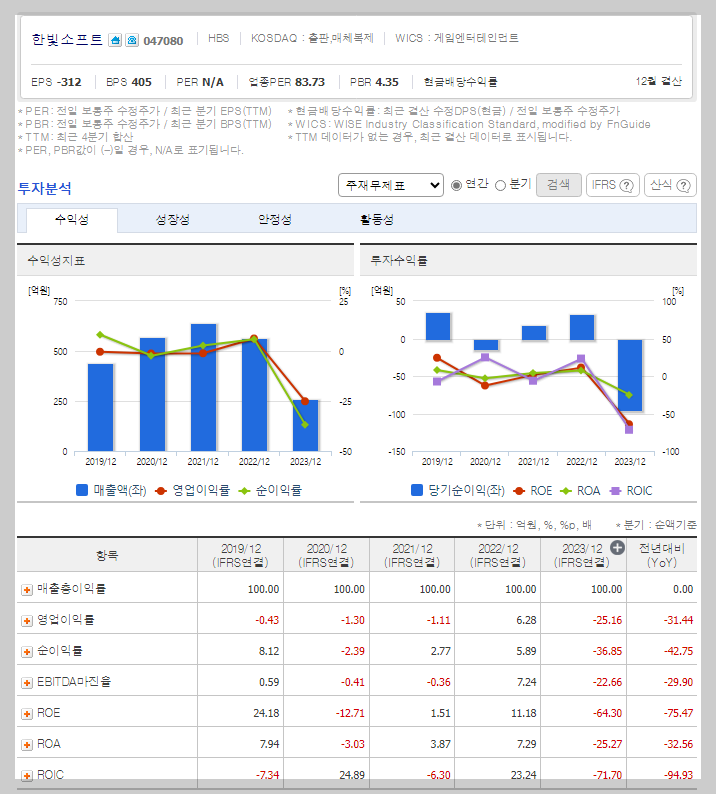This screenshot has width=716, height=794.
Task: Switch to the 성장성 tab
Action: pyautogui.click(x=173, y=220)
